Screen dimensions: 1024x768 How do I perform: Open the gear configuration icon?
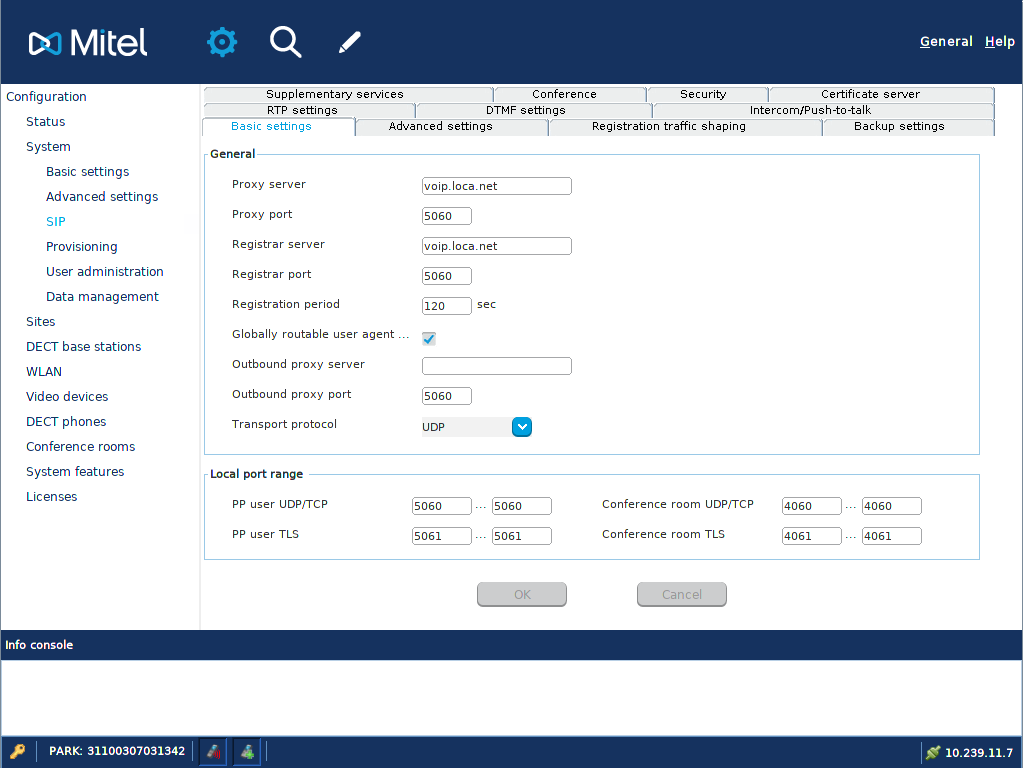(222, 42)
